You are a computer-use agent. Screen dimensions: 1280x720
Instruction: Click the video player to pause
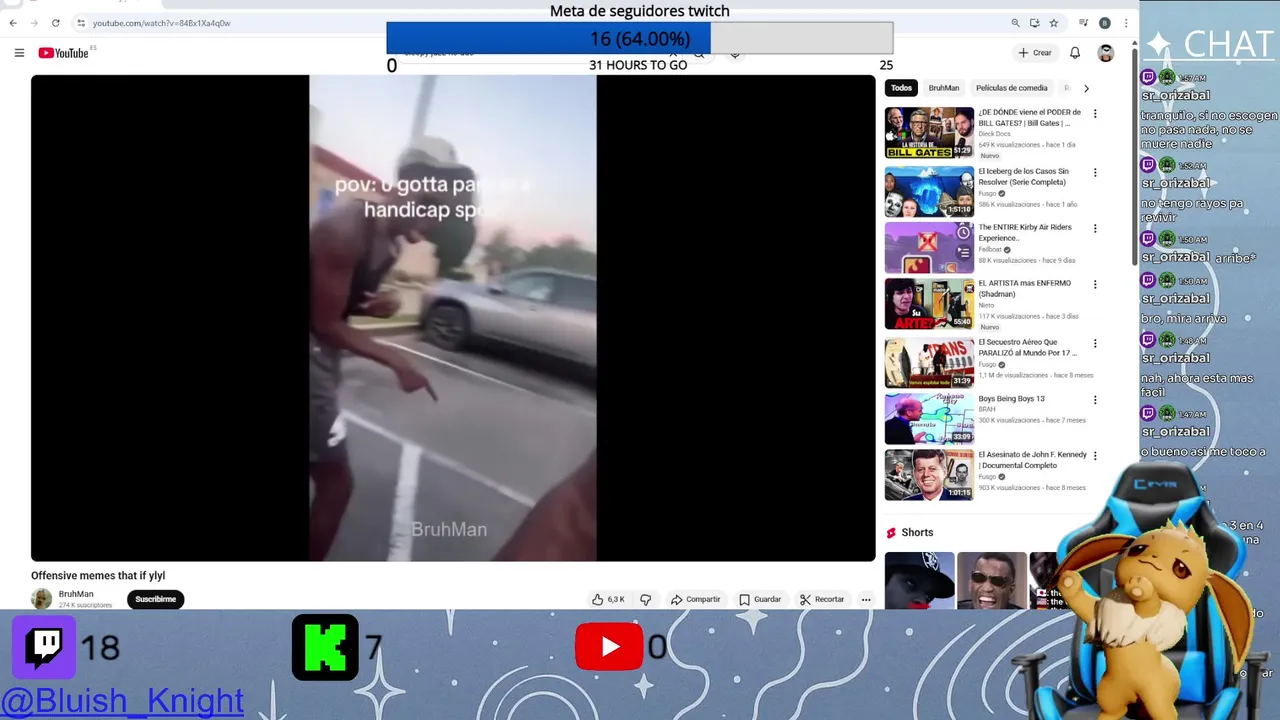coord(453,318)
